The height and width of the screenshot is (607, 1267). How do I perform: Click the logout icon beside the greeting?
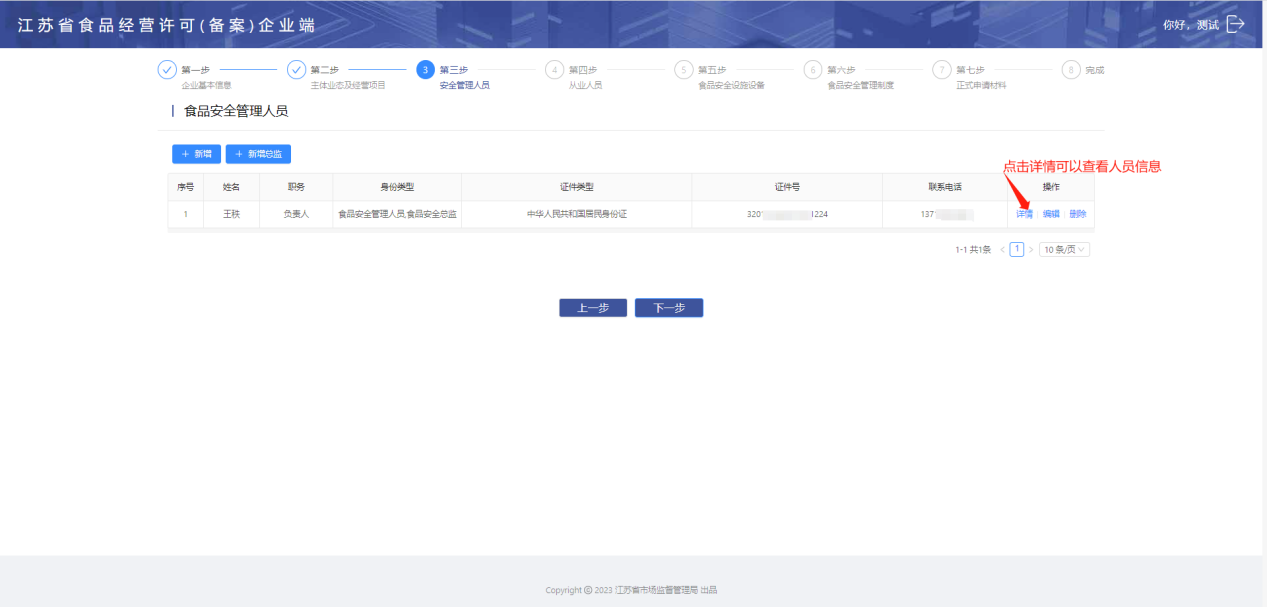point(1235,24)
